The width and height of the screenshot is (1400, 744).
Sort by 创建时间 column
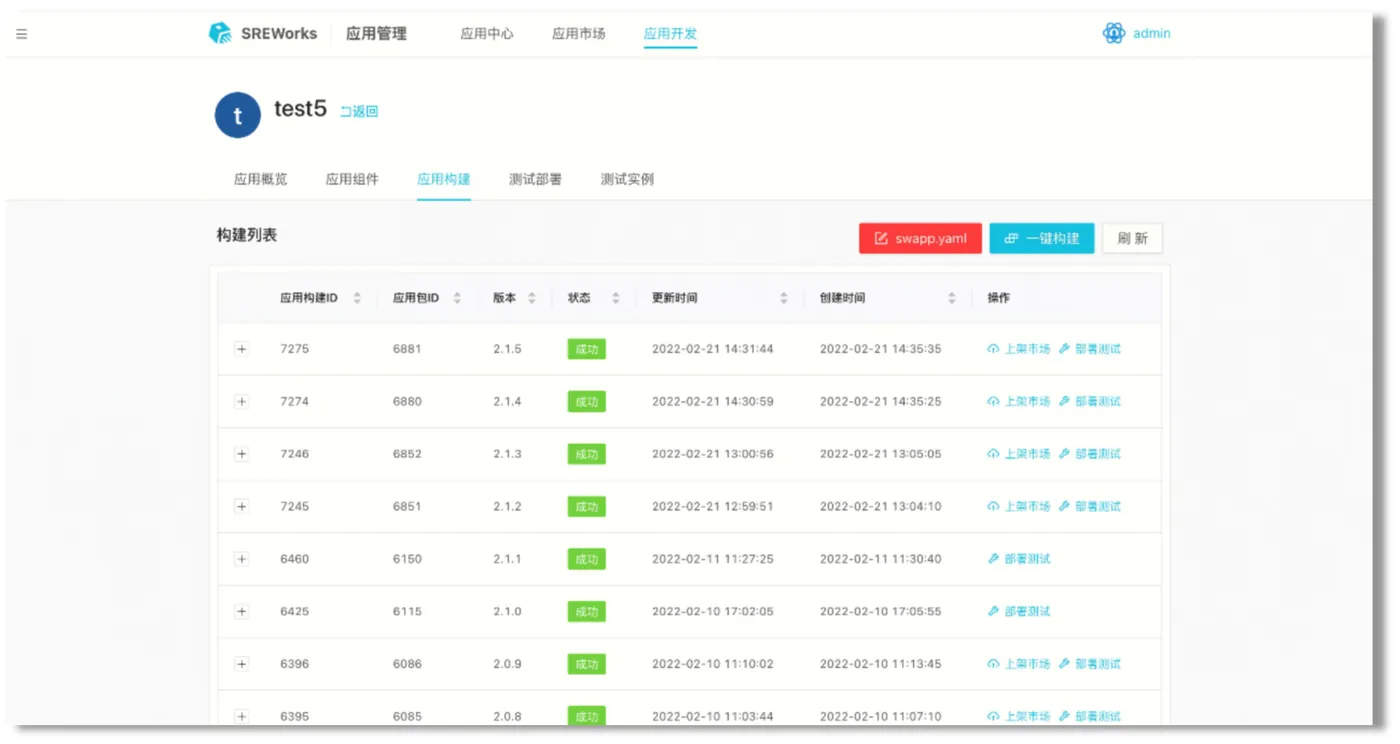952,298
